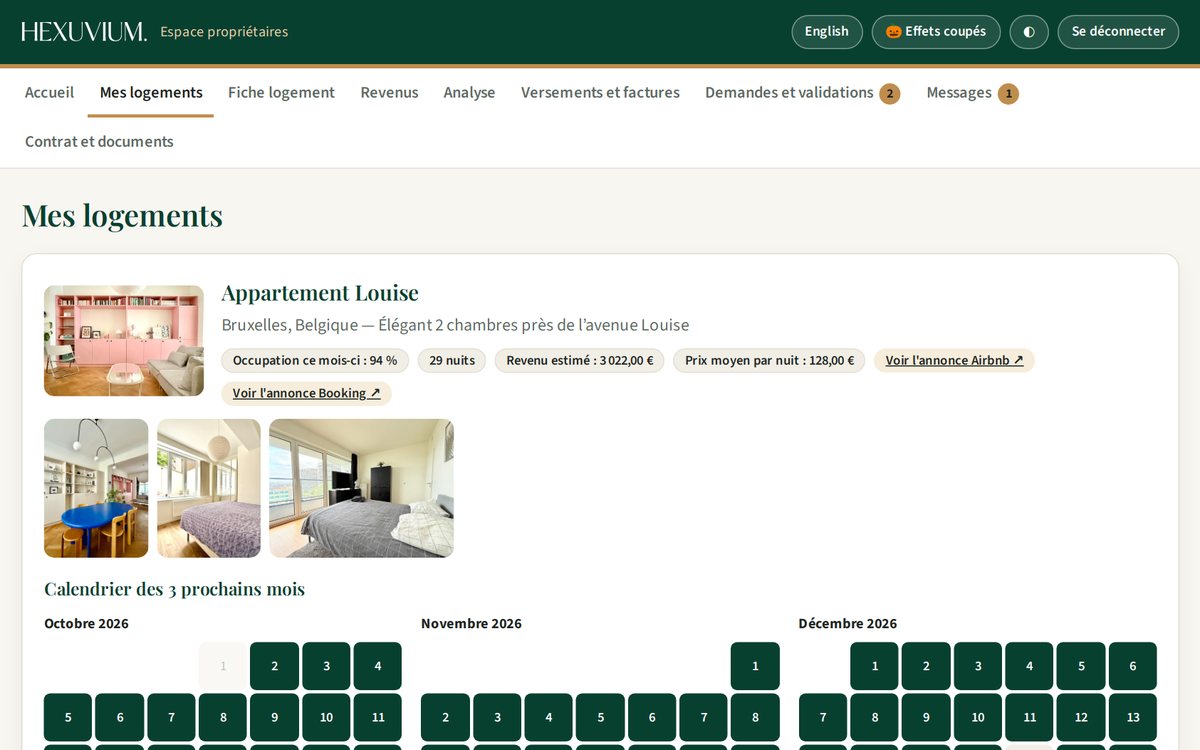The image size is (1200, 750).
Task: Click Se déconnecter button
Action: coord(1118,32)
